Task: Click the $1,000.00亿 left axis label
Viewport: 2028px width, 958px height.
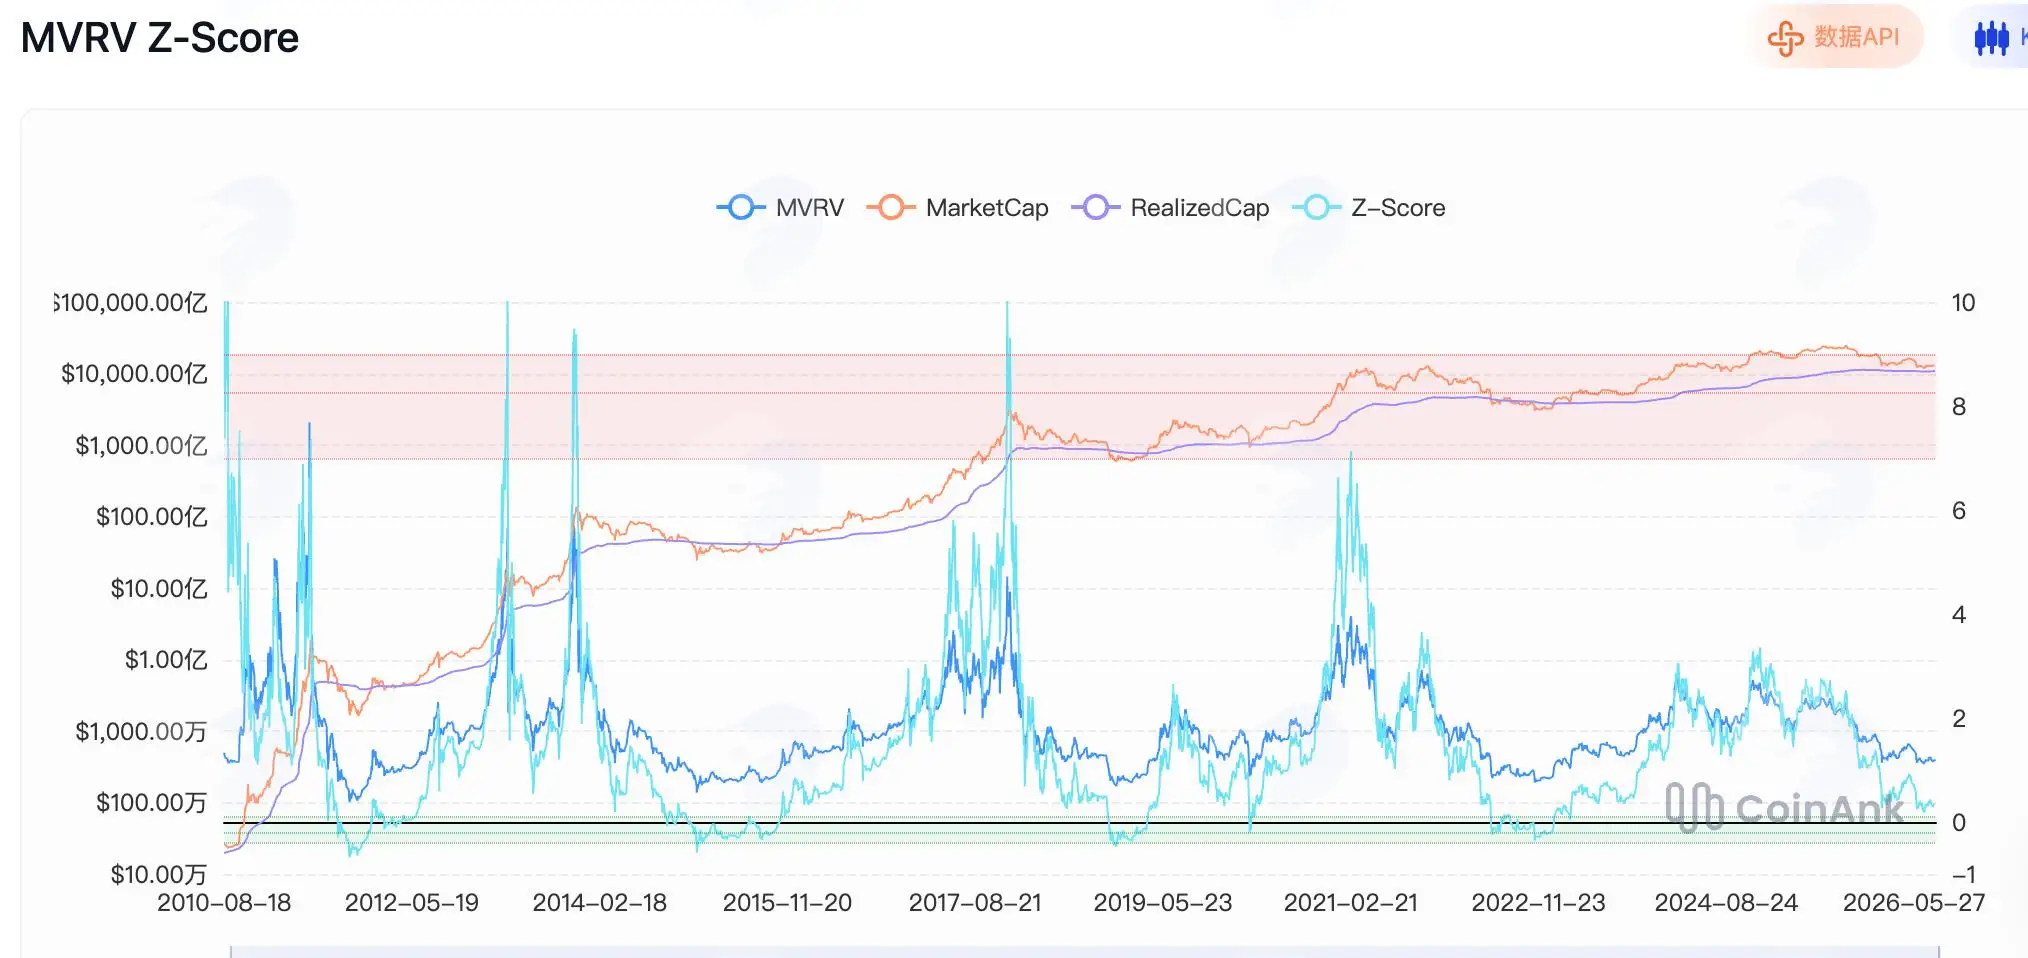Action: pos(141,445)
